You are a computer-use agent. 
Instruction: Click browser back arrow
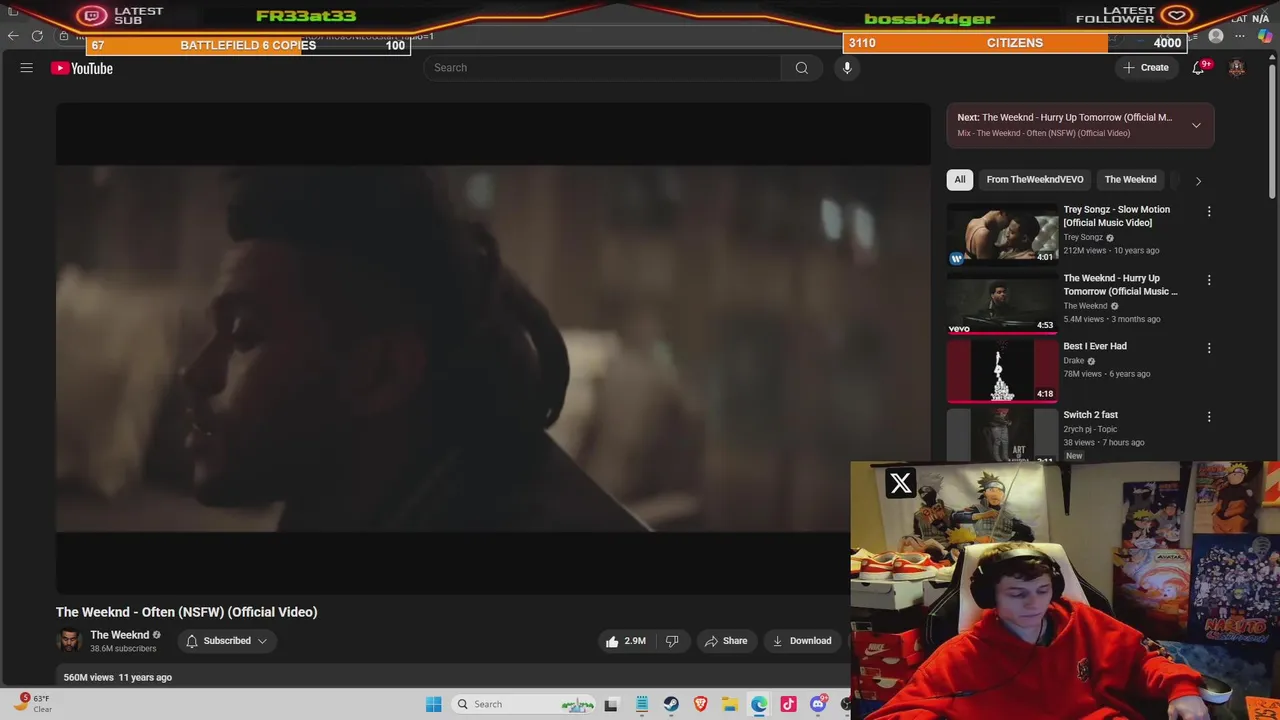click(13, 36)
